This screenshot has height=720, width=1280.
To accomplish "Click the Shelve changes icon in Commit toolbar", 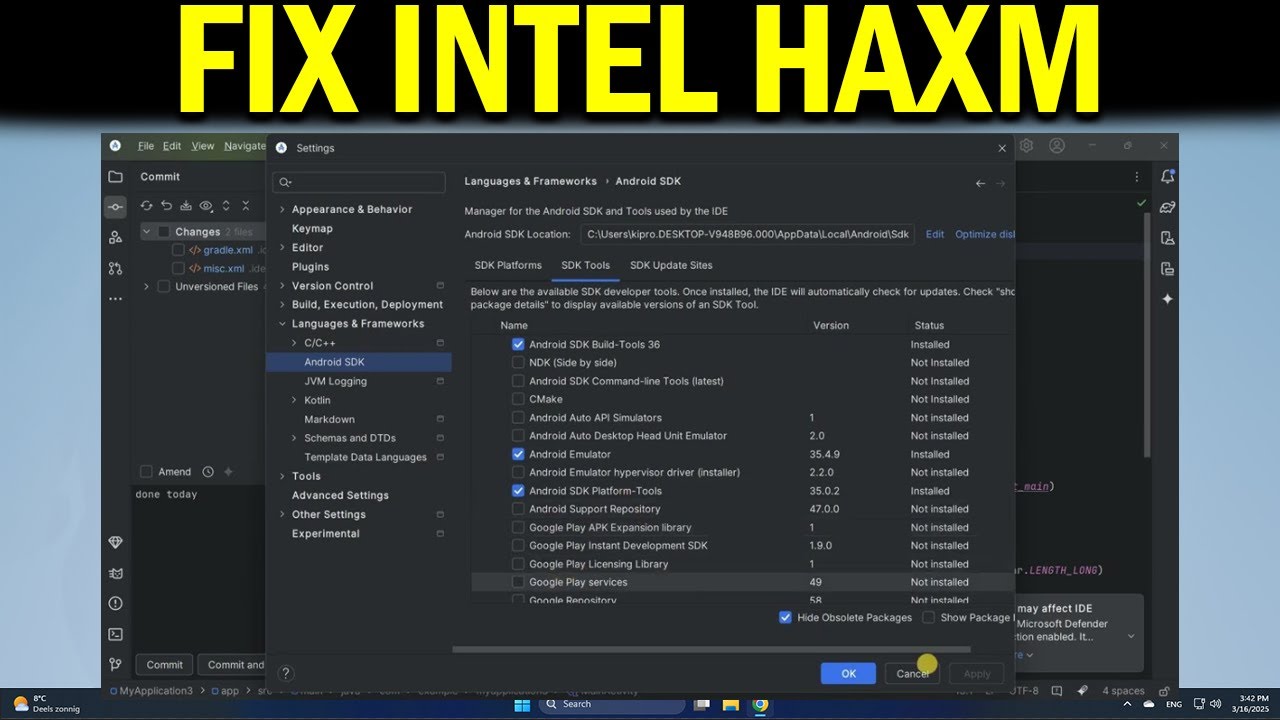I will [x=186, y=206].
